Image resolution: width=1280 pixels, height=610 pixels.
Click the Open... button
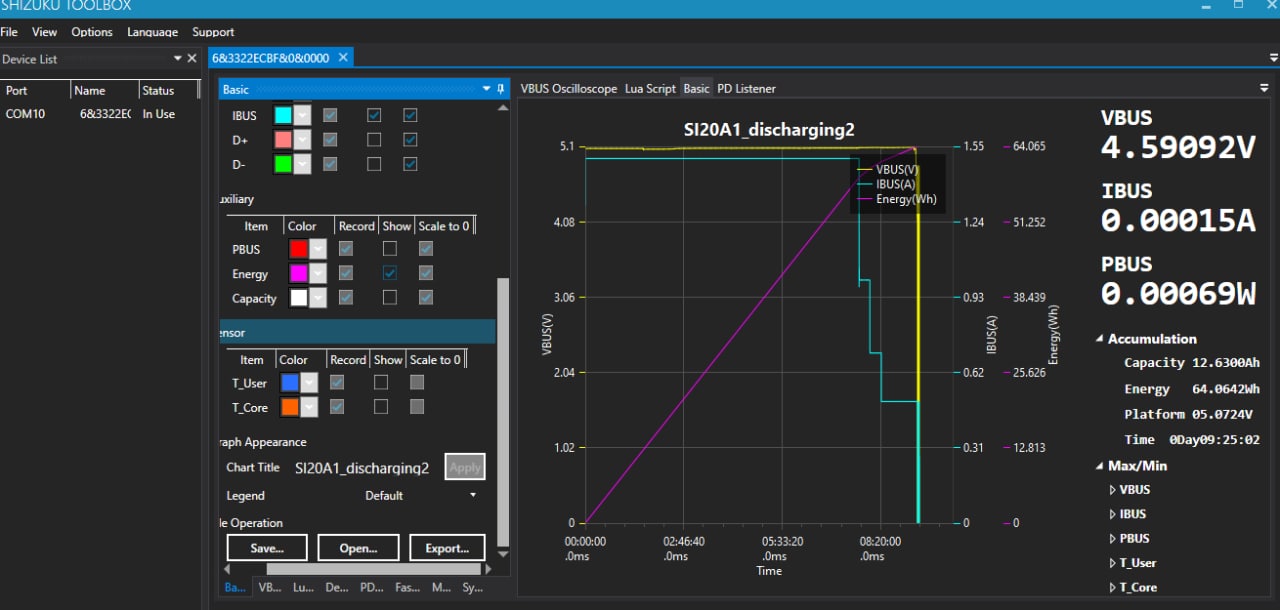coord(358,548)
